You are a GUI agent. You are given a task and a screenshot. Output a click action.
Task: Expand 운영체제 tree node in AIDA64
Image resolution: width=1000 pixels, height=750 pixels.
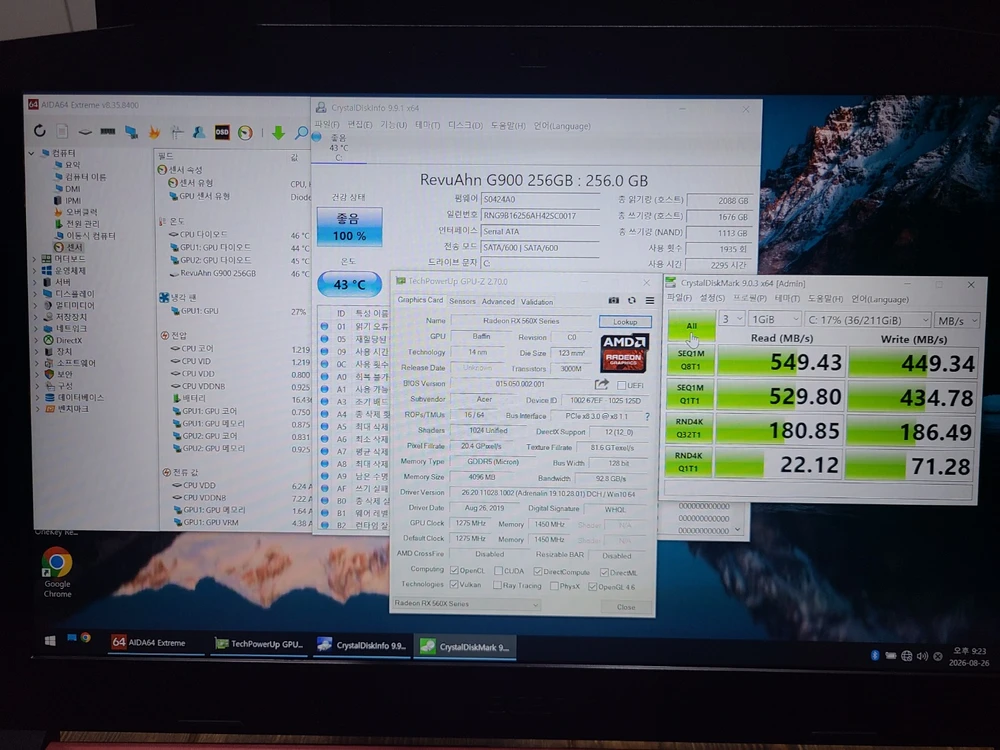[34, 270]
